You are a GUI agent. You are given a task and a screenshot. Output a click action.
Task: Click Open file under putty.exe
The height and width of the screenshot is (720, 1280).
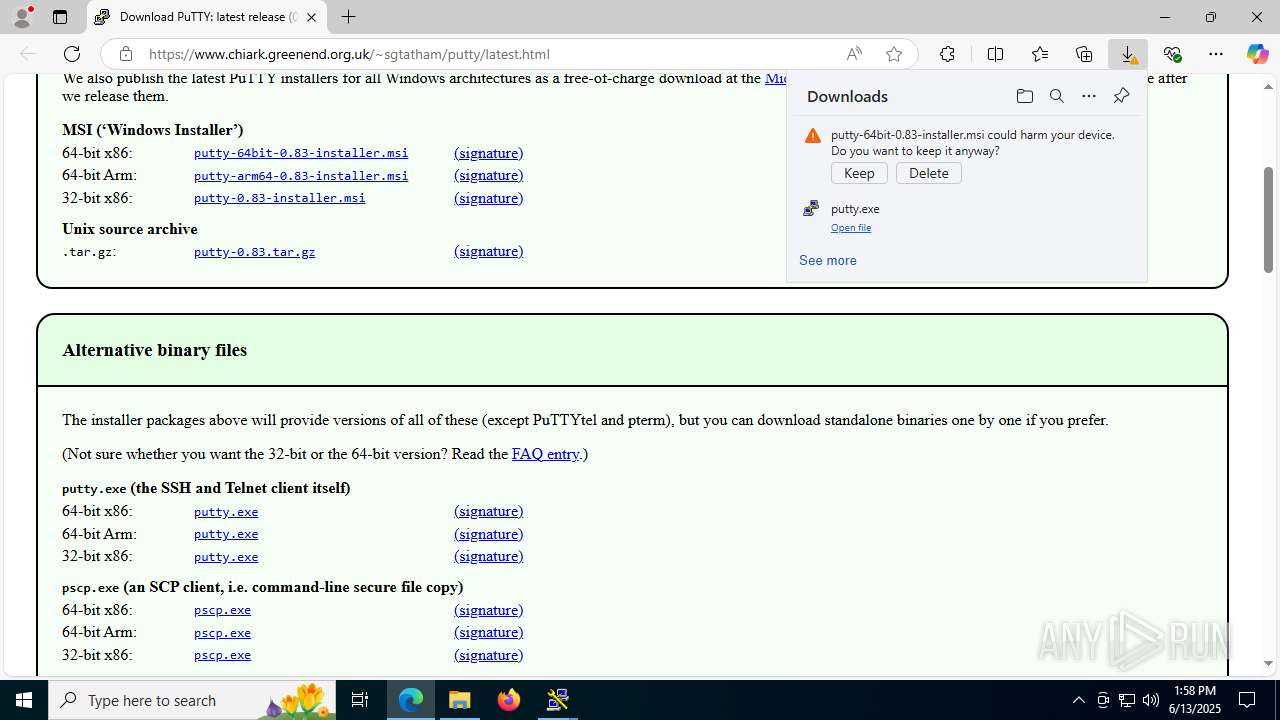click(x=851, y=228)
